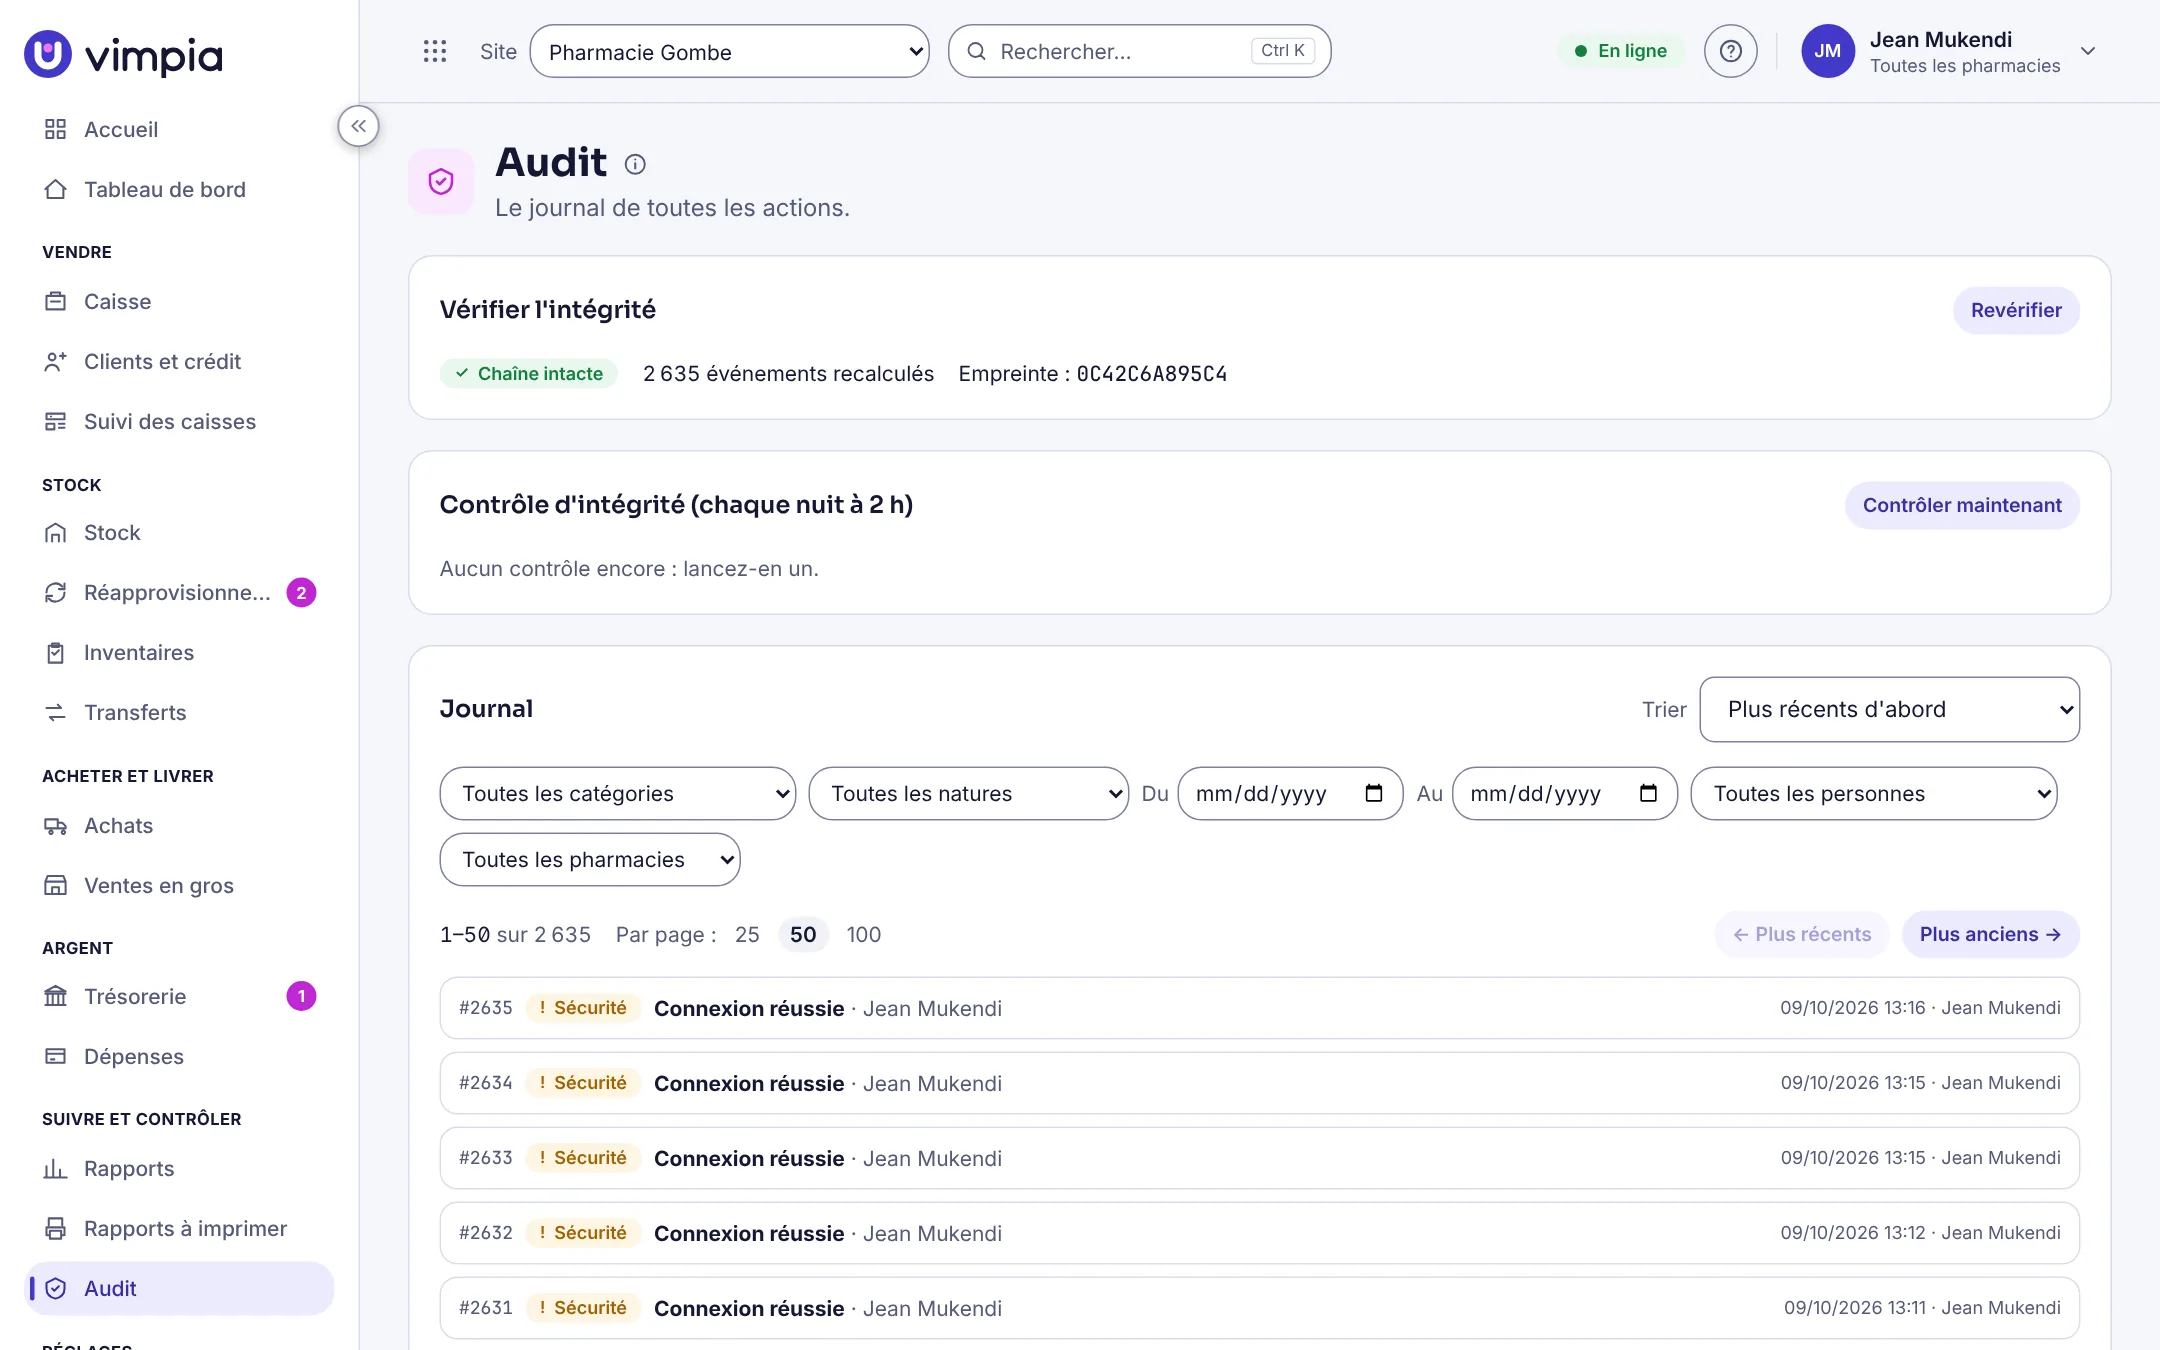This screenshot has height=1350, width=2160.
Task: Click the JM user avatar
Action: click(1827, 51)
